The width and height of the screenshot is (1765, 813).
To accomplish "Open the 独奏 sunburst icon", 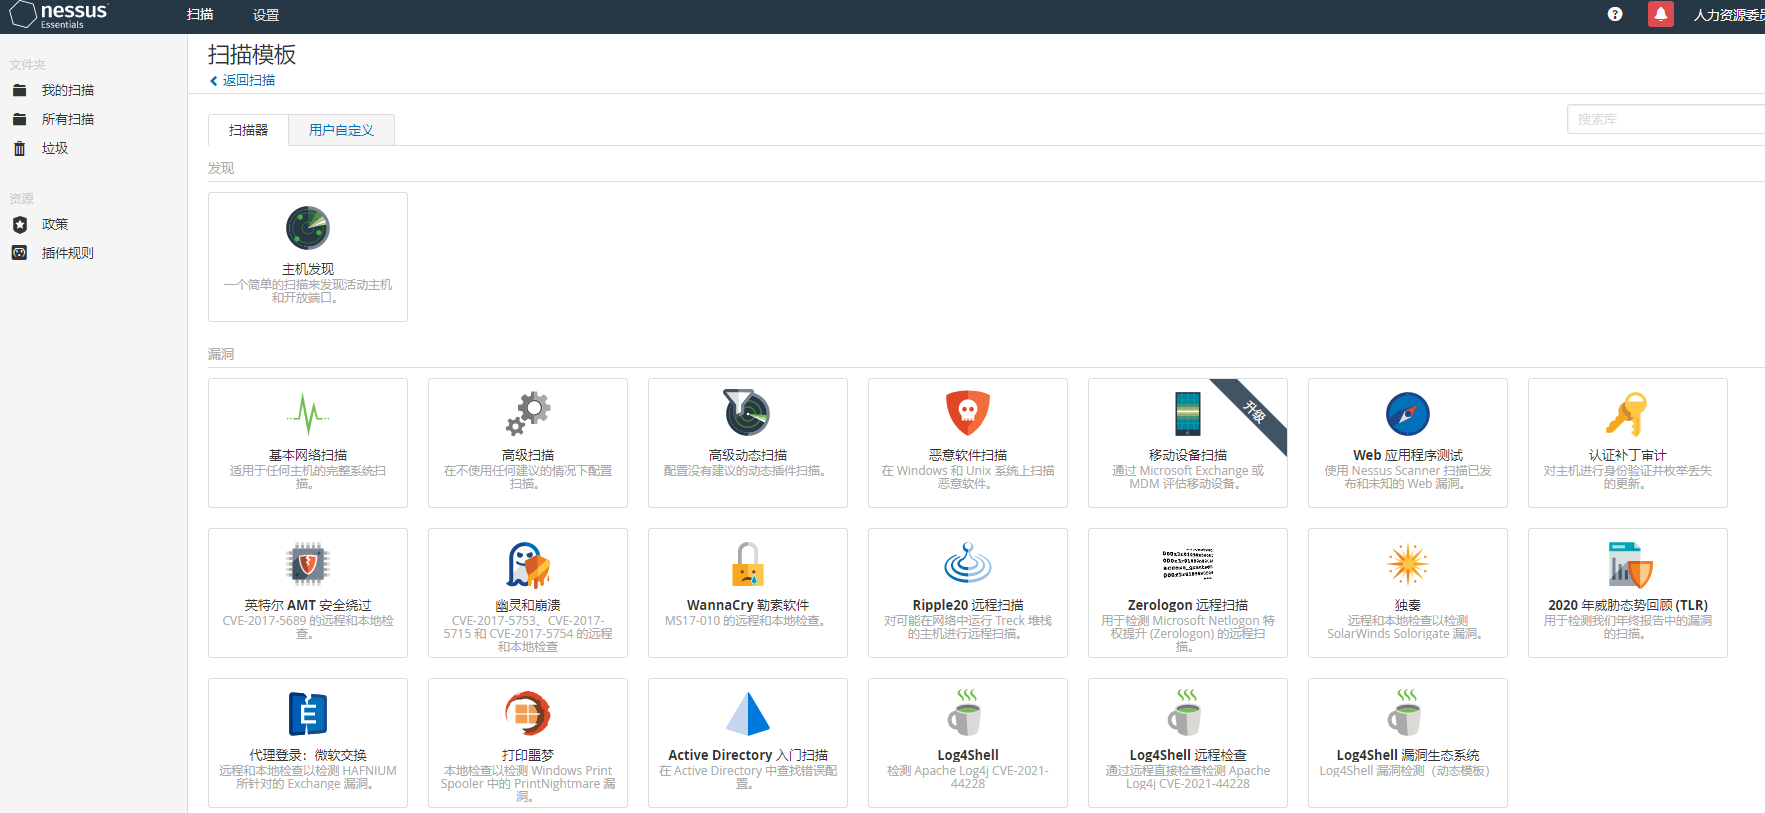I will pyautogui.click(x=1408, y=564).
